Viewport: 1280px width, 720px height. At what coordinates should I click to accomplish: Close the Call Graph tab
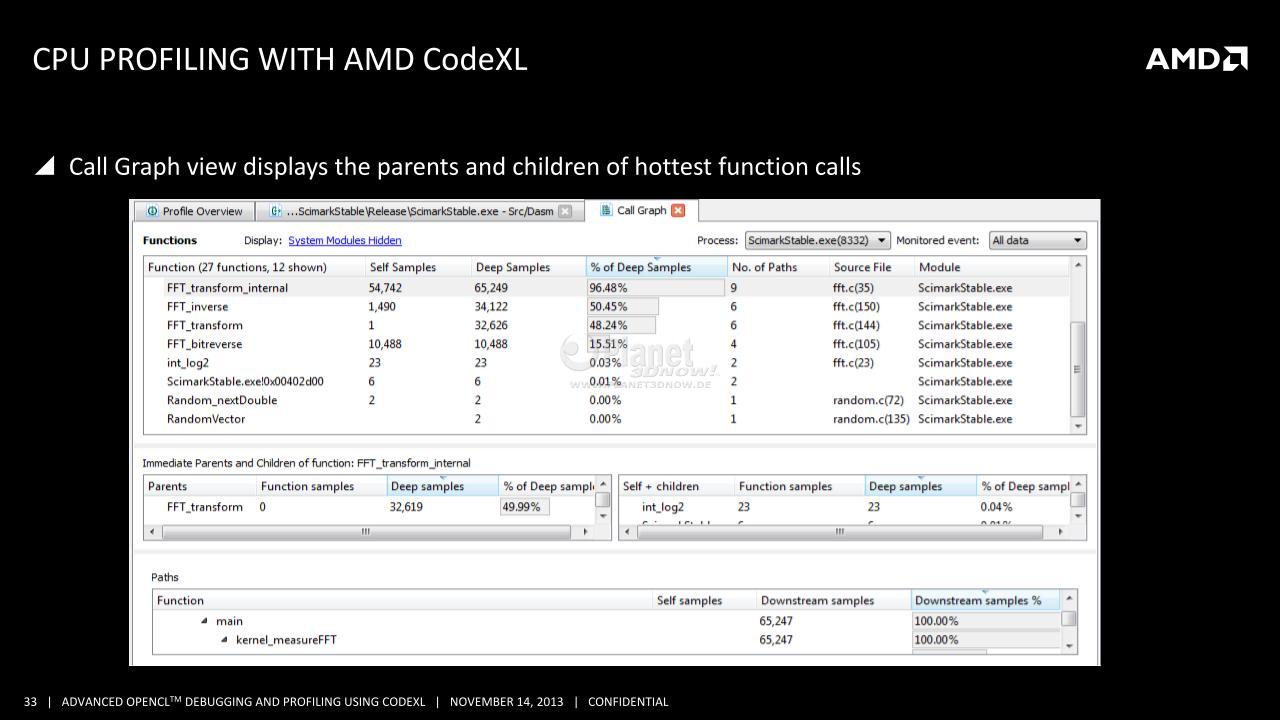[x=678, y=210]
